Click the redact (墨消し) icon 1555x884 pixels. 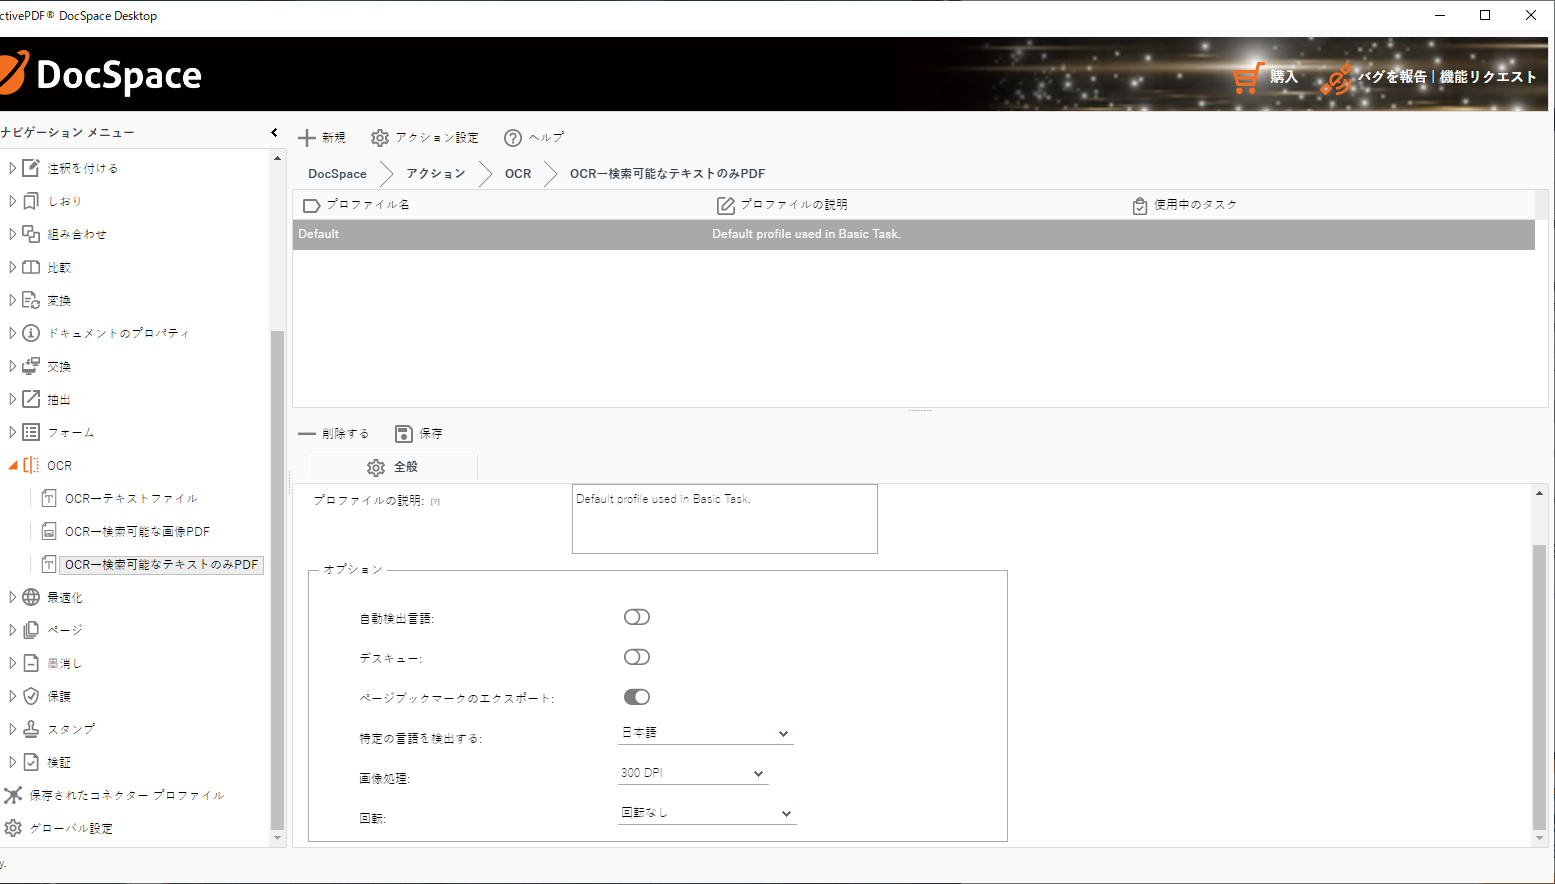coord(31,663)
